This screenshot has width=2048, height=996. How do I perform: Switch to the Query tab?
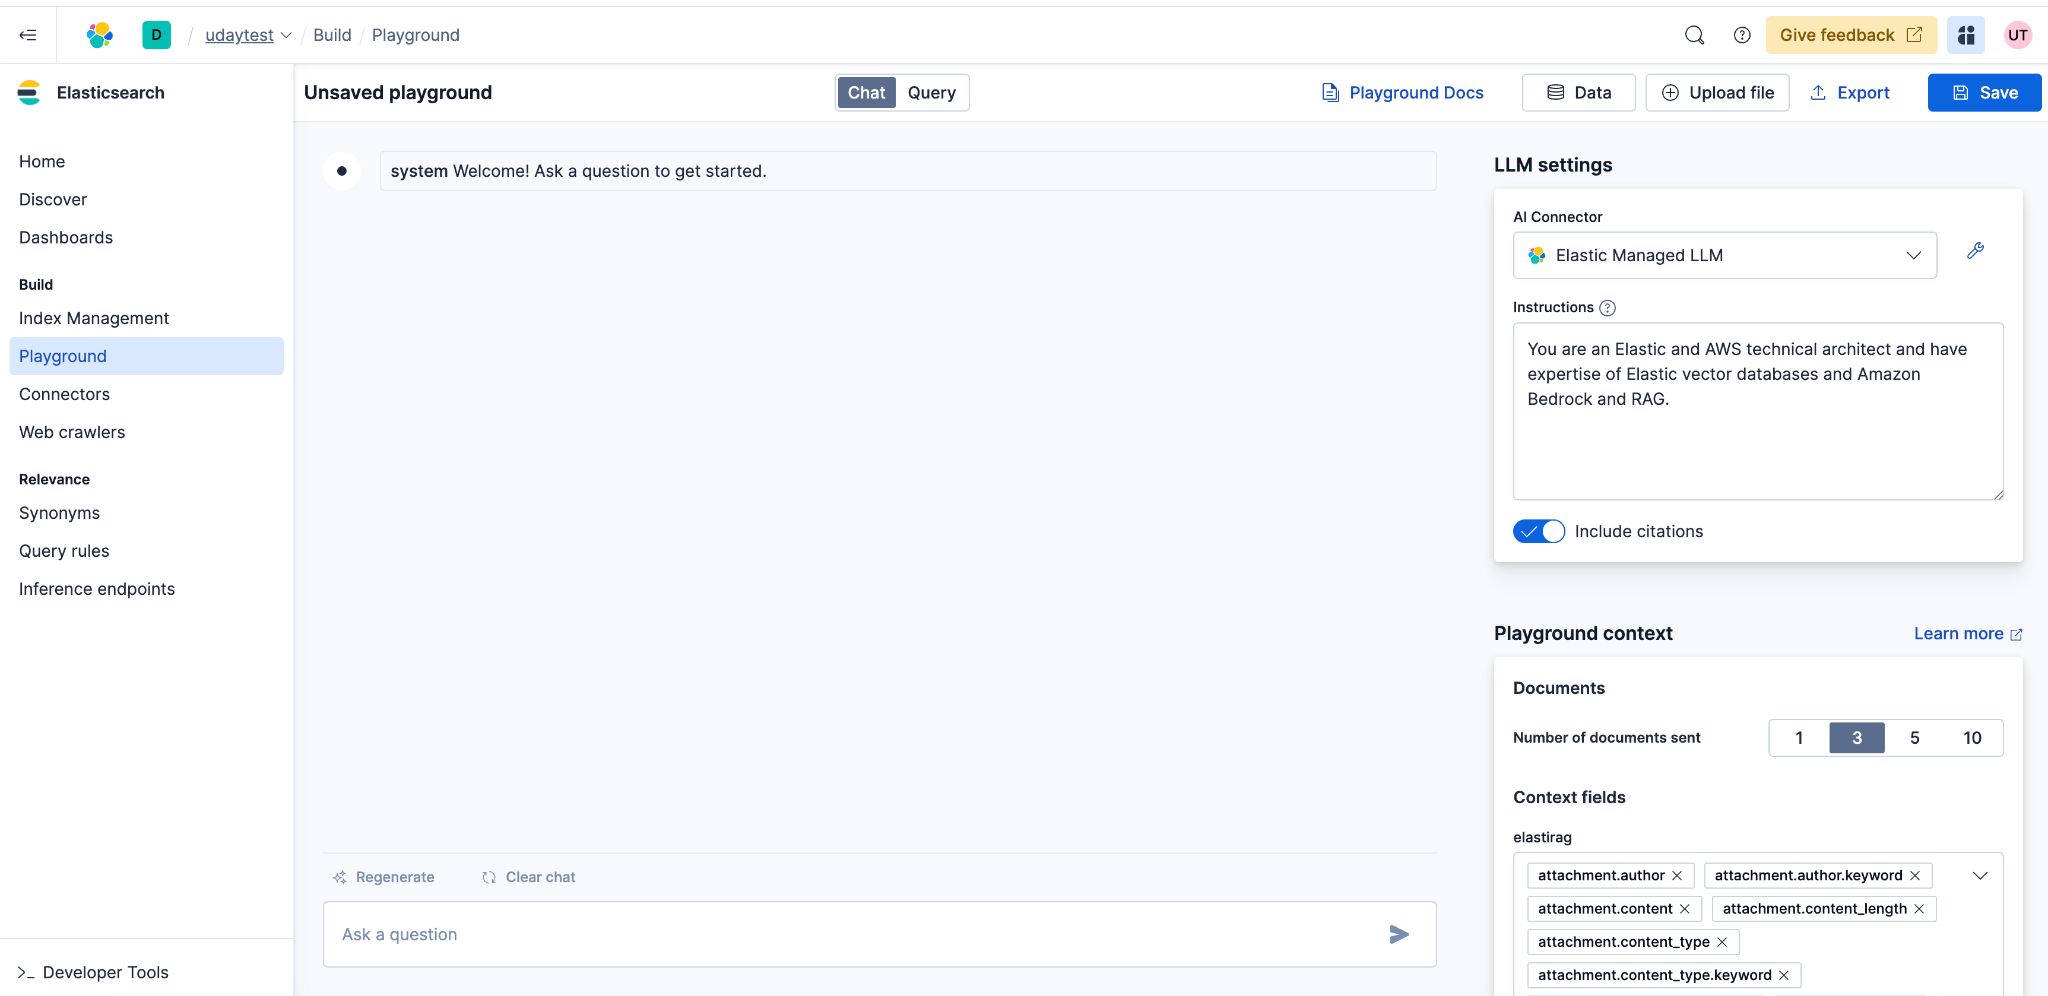tap(931, 93)
